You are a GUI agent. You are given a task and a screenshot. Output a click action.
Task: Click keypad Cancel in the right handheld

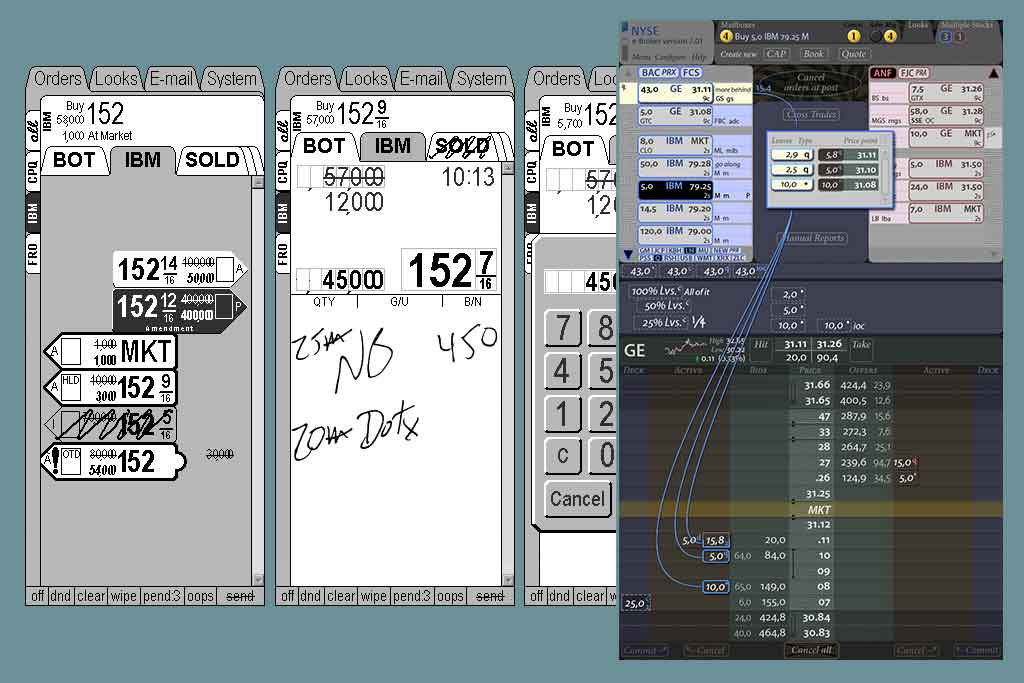pos(577,499)
